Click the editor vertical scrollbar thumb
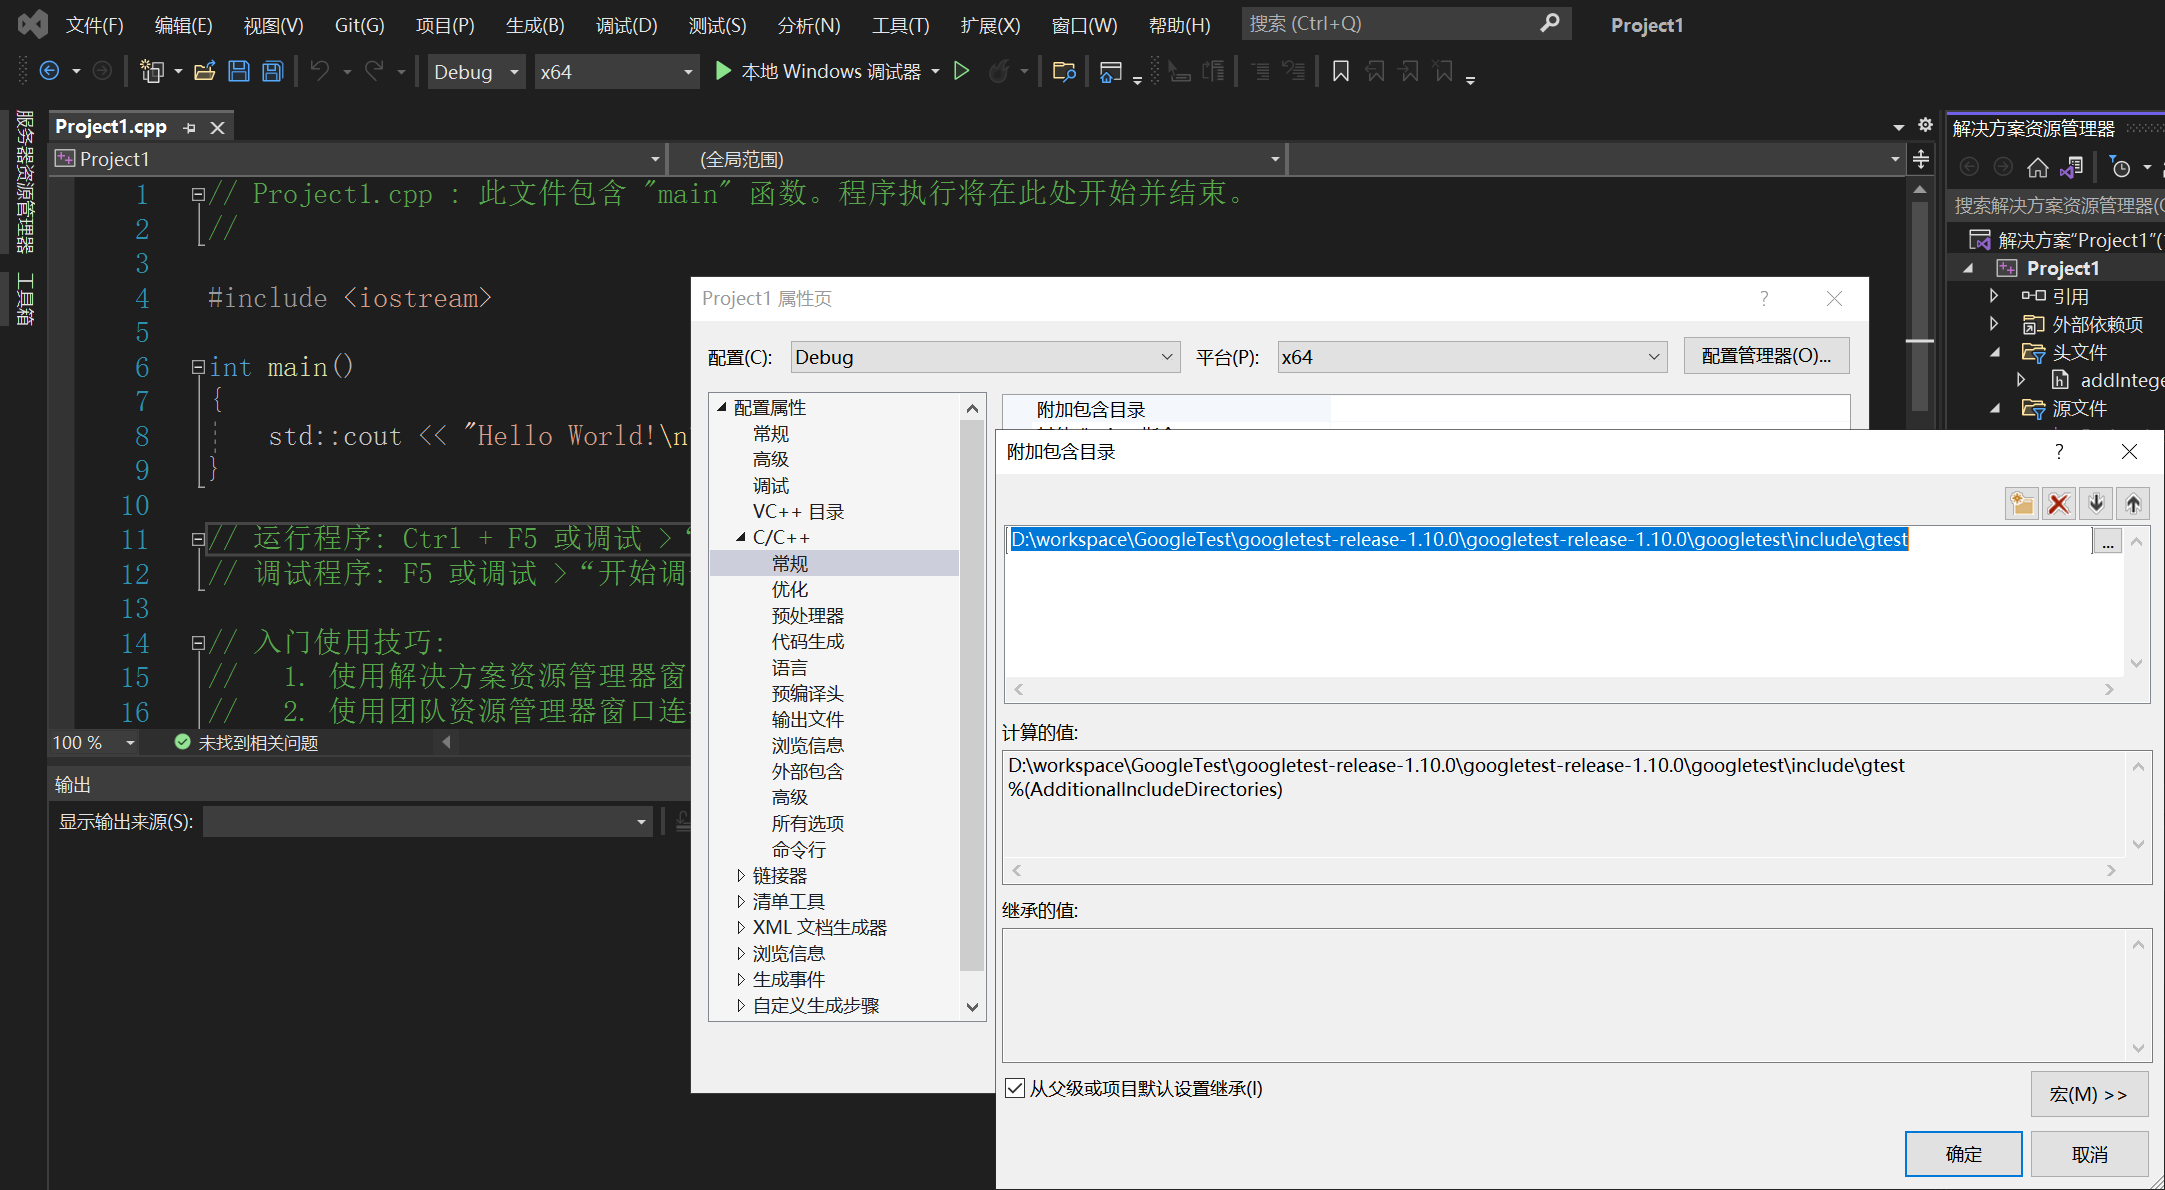2165x1190 pixels. (x=1919, y=305)
